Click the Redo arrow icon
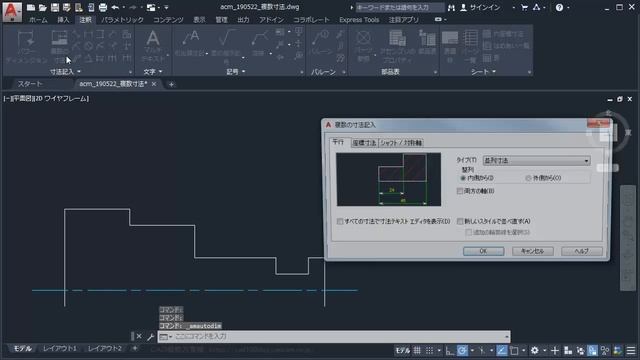The height and width of the screenshot is (360, 640). tap(133, 7)
